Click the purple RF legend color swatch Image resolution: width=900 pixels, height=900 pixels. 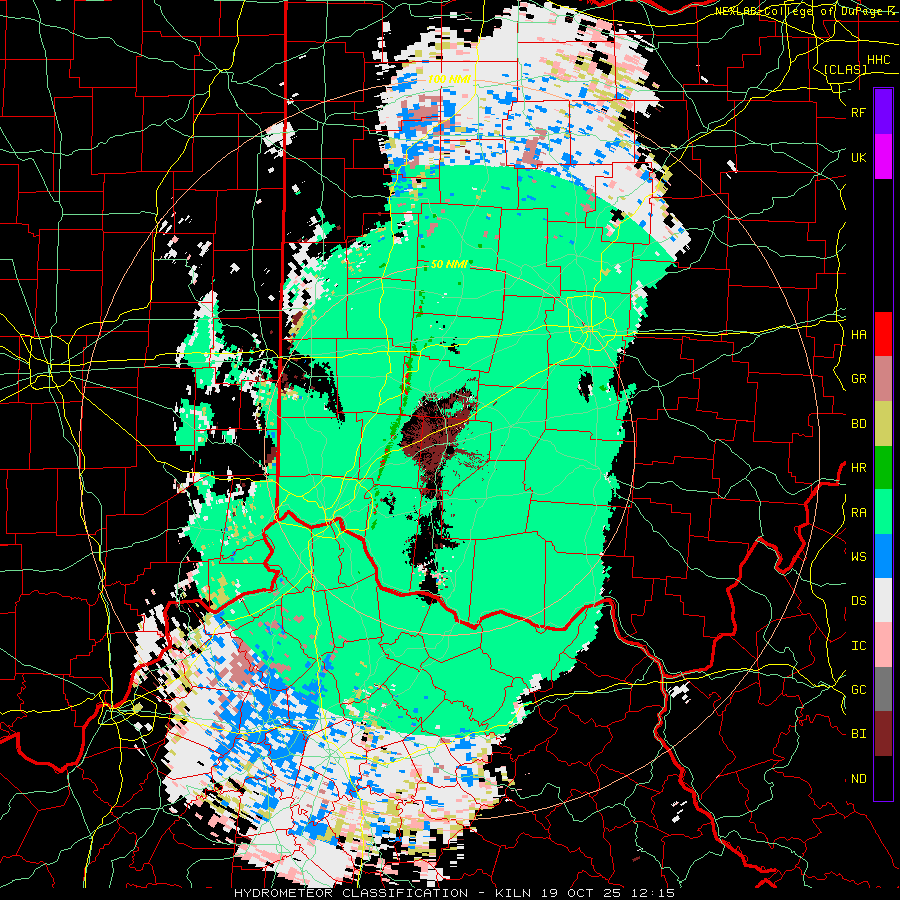pos(883,112)
